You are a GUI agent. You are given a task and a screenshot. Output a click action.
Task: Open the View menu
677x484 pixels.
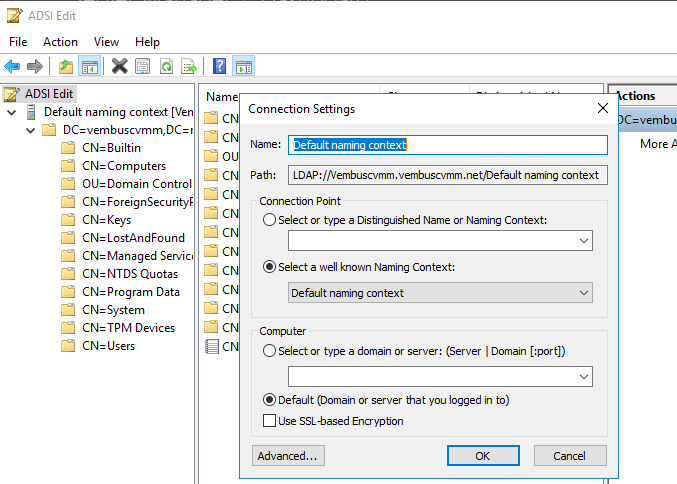[x=106, y=42]
